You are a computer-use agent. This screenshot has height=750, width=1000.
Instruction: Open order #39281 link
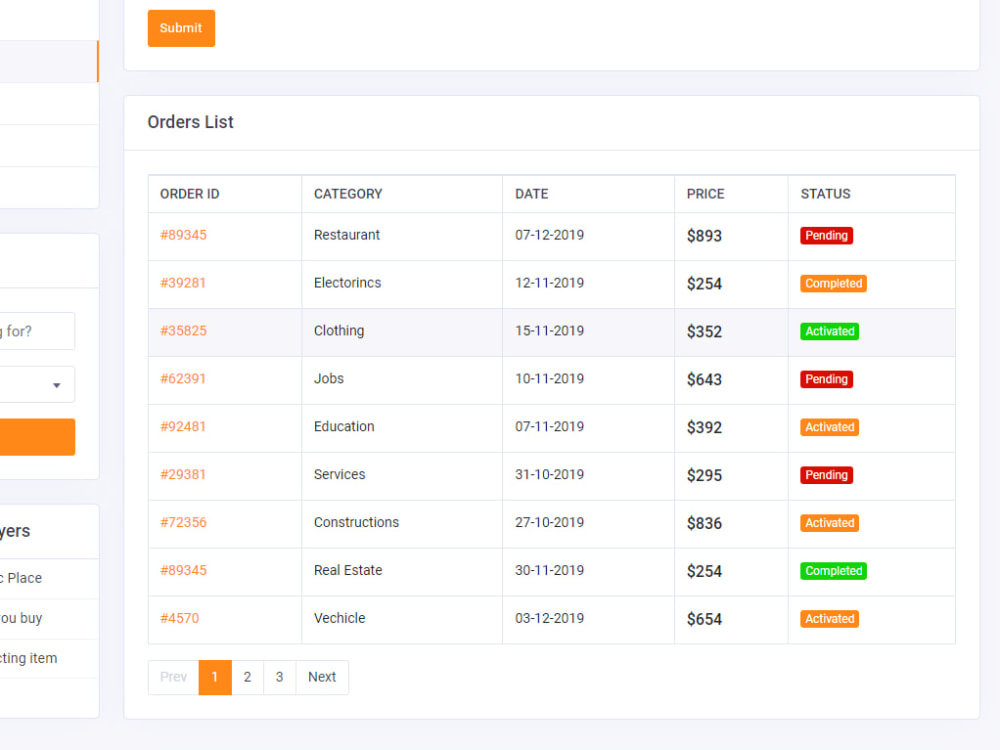pyautogui.click(x=183, y=283)
